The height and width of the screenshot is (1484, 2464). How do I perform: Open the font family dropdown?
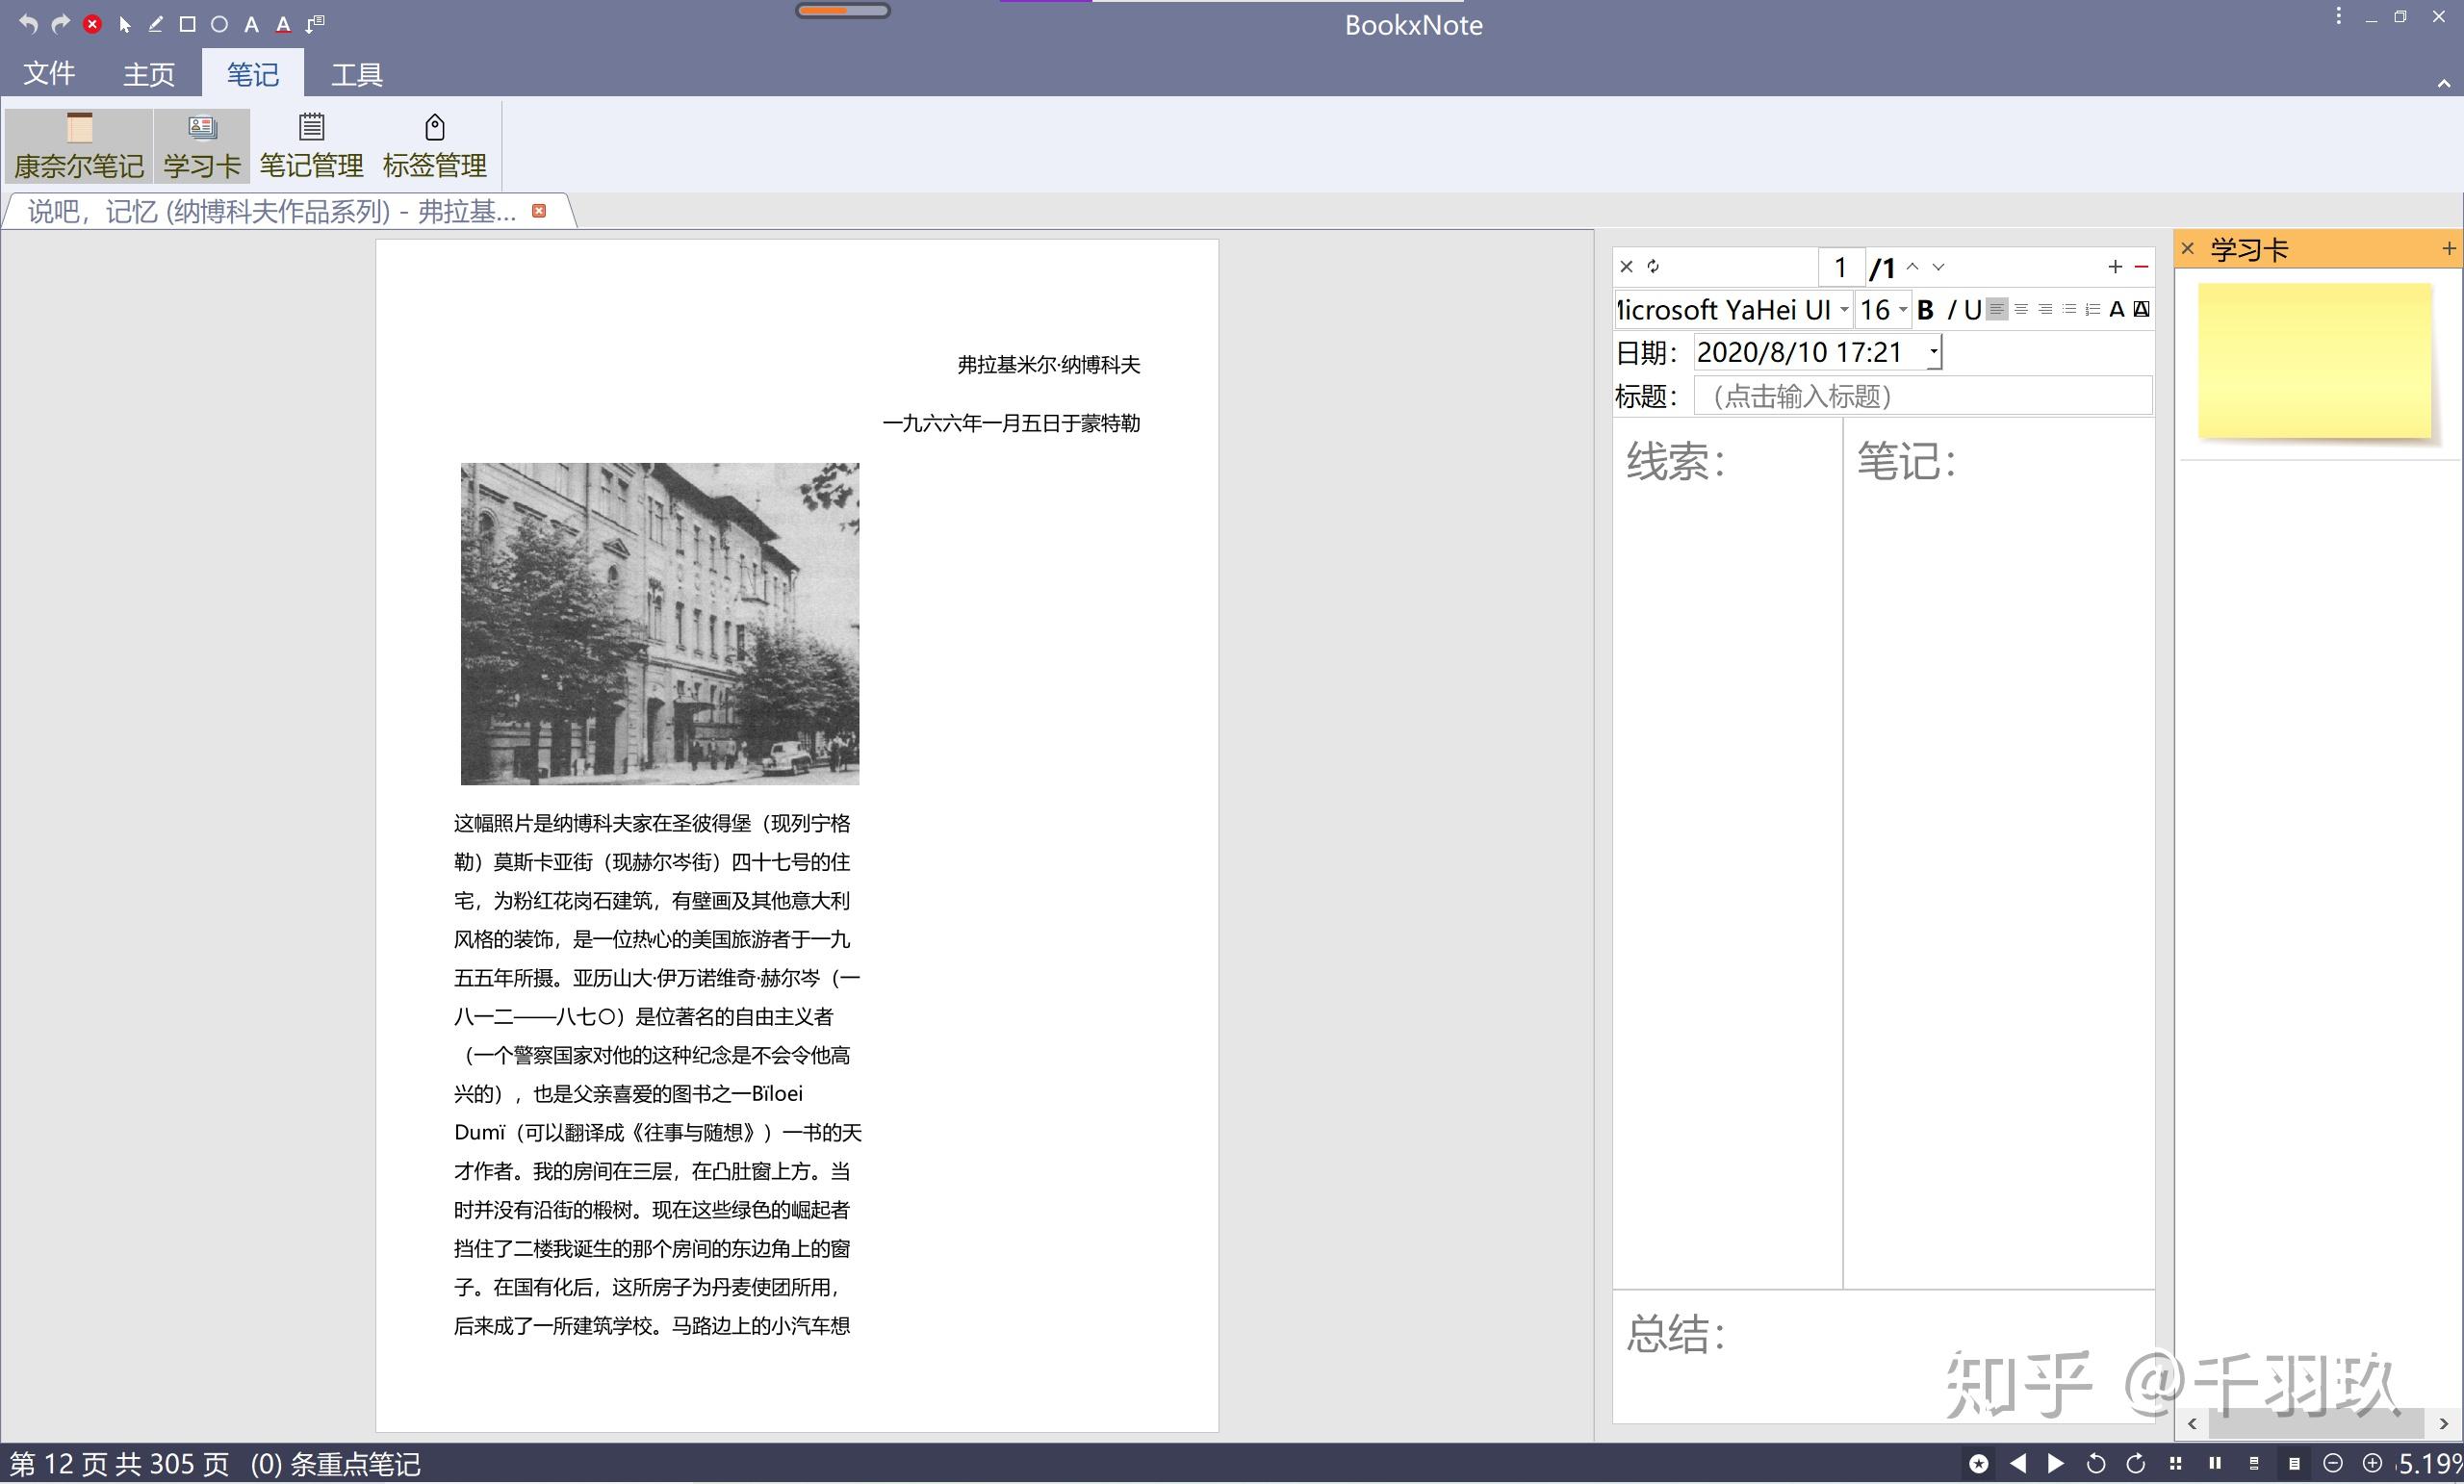point(1843,309)
